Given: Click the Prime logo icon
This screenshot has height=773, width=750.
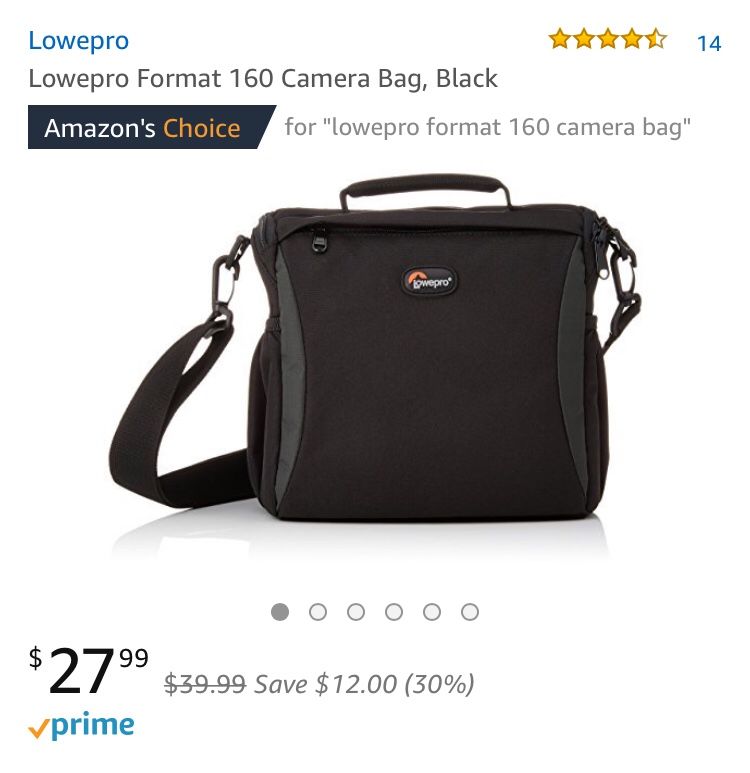Looking at the screenshot, I should (81, 725).
